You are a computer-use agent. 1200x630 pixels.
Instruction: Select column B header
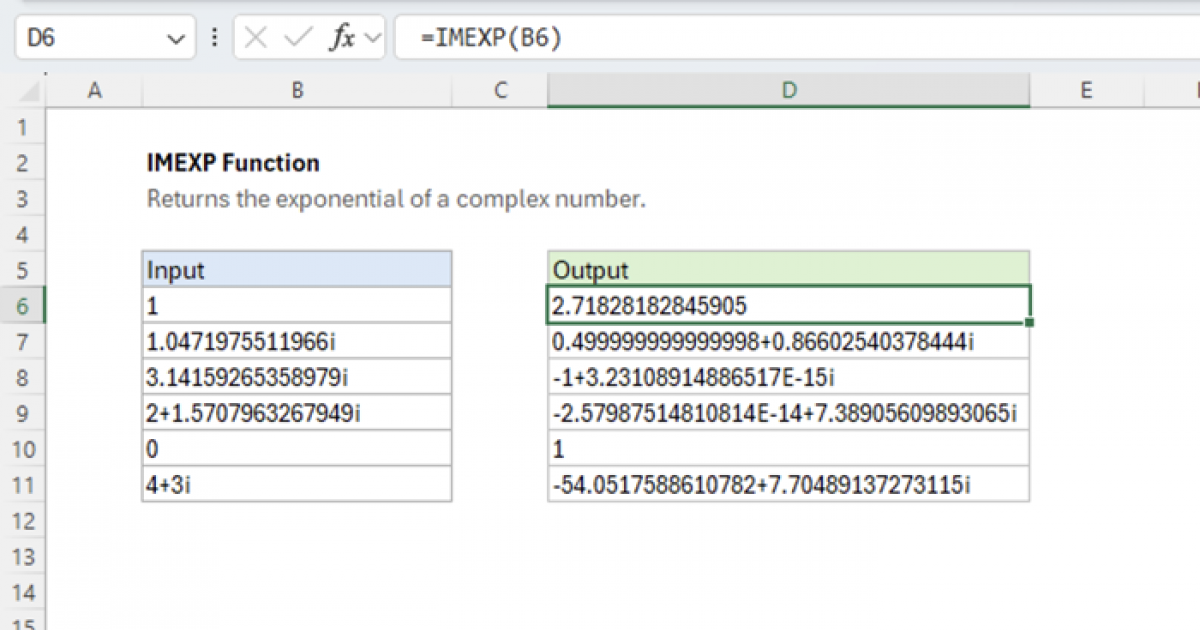pyautogui.click(x=297, y=91)
